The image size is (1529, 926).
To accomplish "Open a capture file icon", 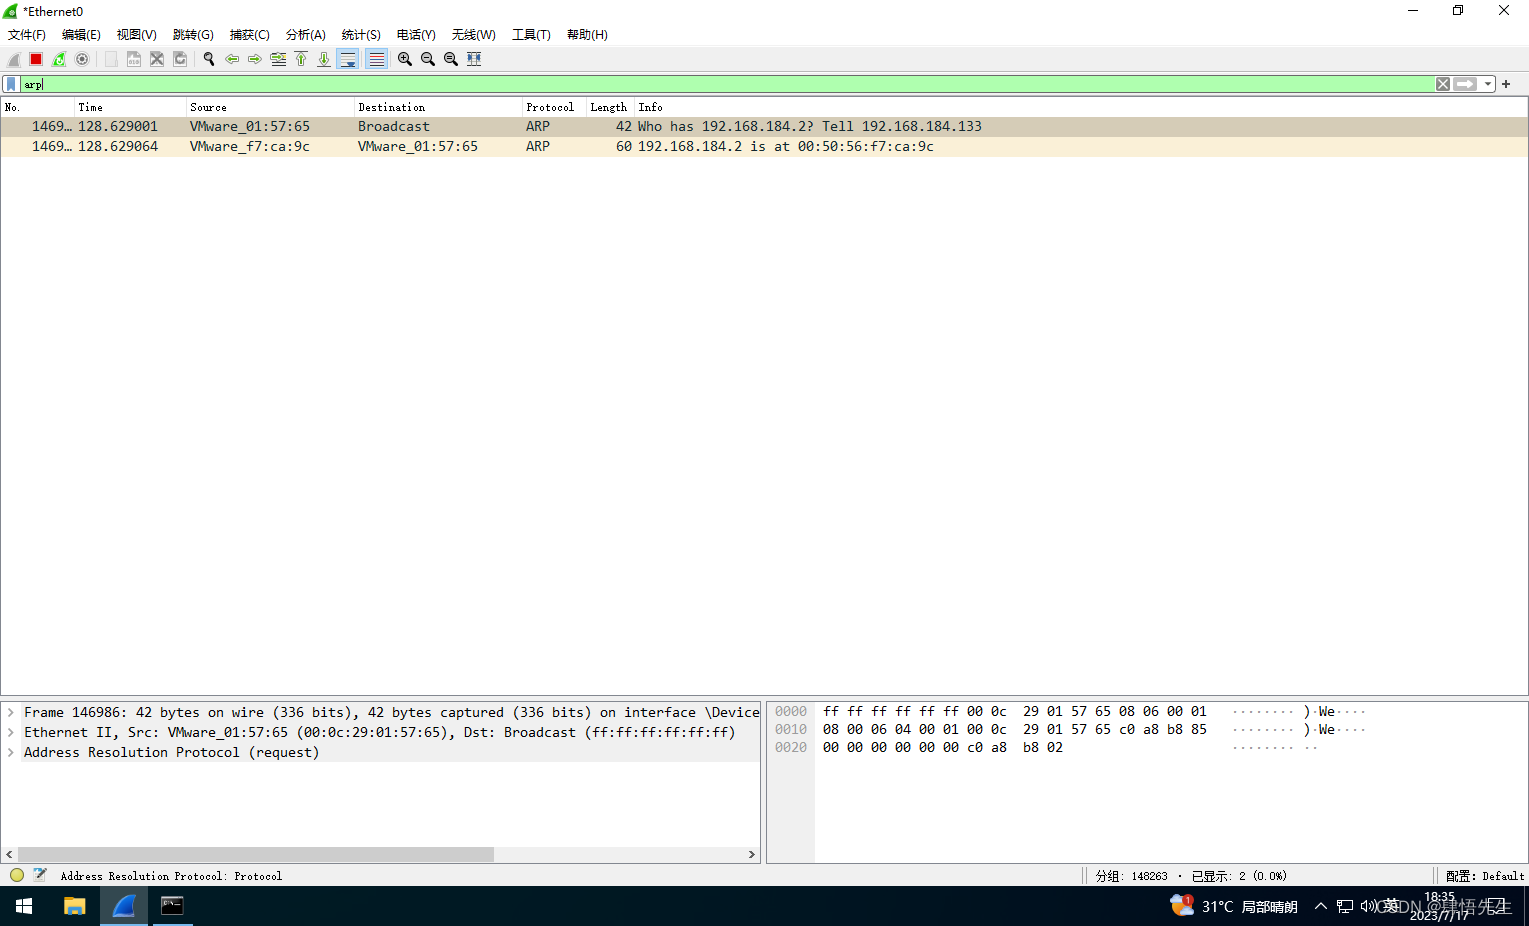I will click(111, 59).
